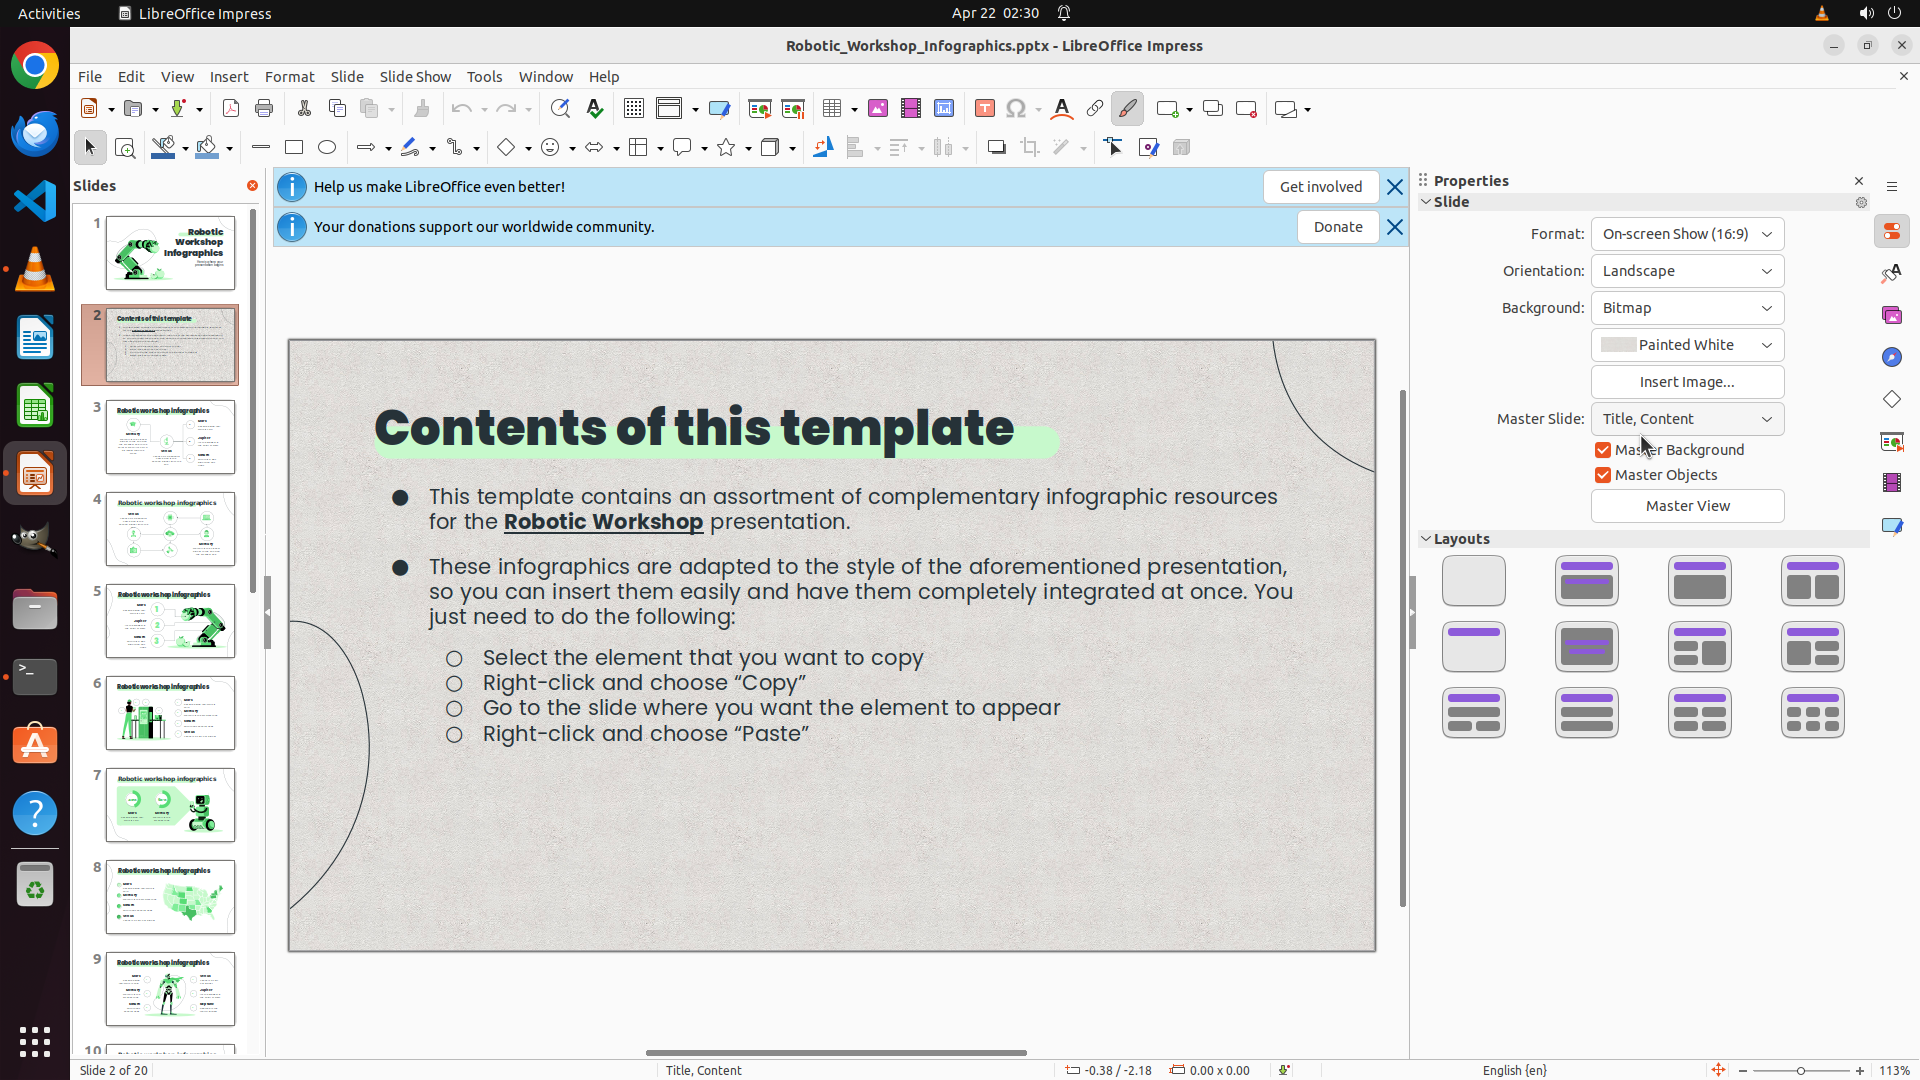Click the zoom slider in the status bar

tap(1800, 1071)
